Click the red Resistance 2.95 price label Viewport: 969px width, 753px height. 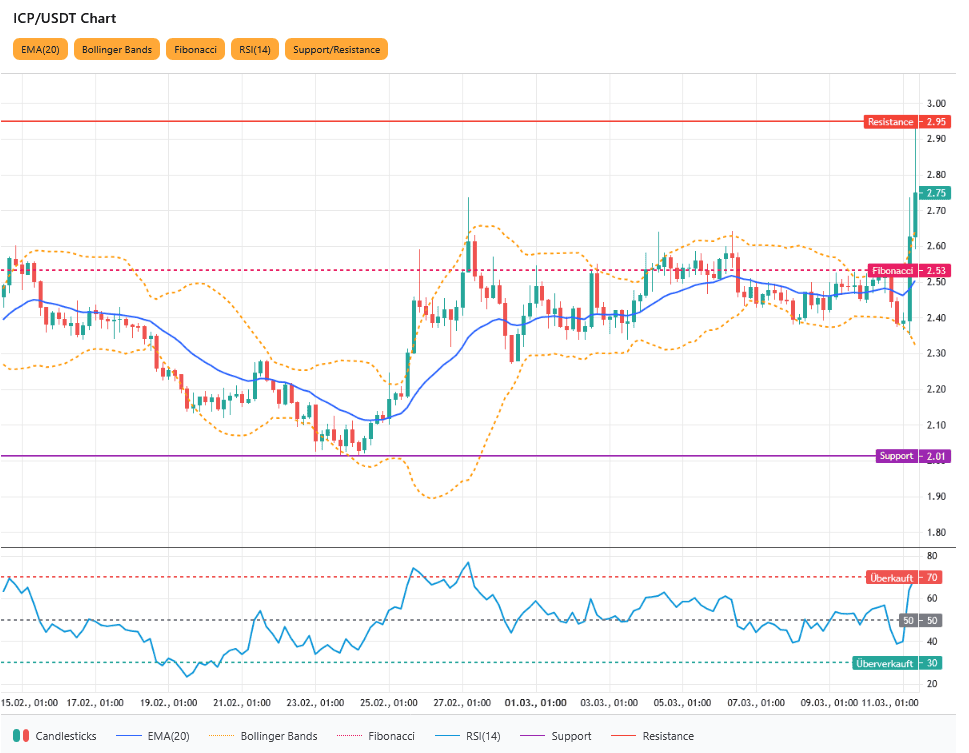pyautogui.click(x=906, y=122)
